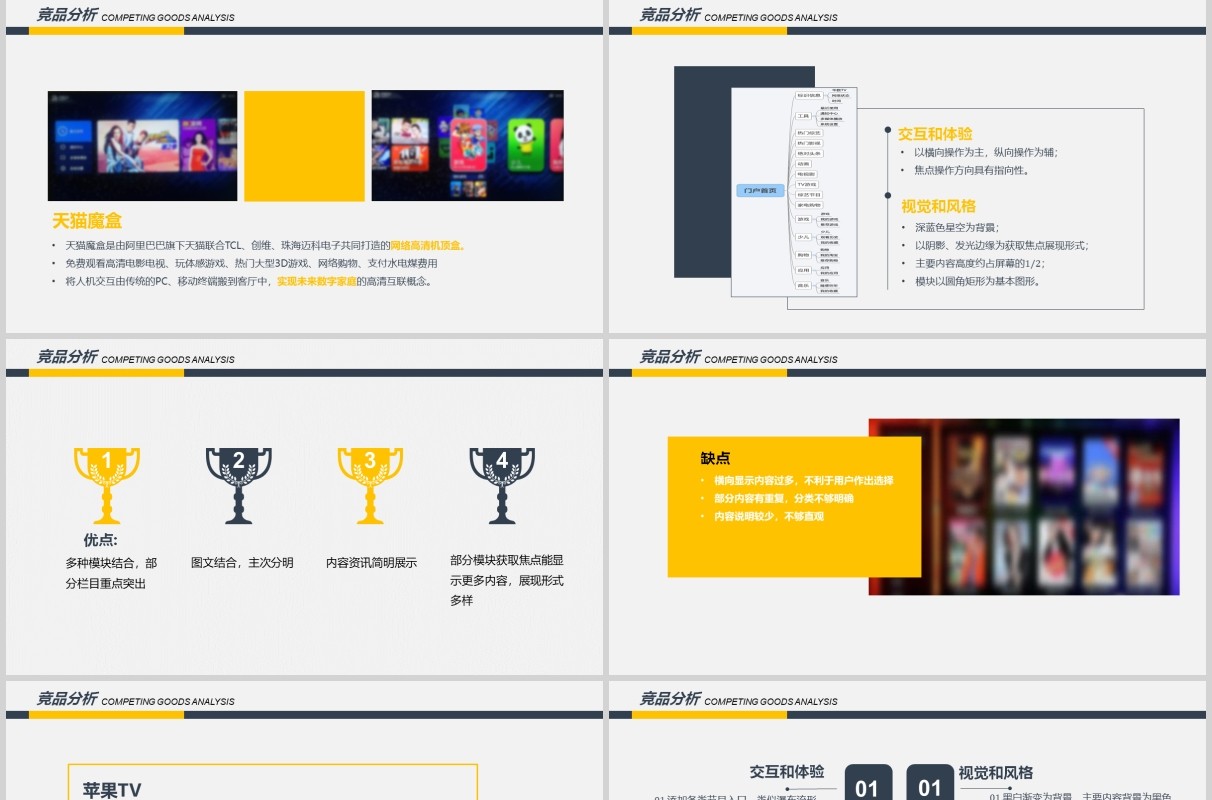This screenshot has width=1212, height=800.
Task: Click the yellow square between the TV screenshots
Action: point(304,146)
